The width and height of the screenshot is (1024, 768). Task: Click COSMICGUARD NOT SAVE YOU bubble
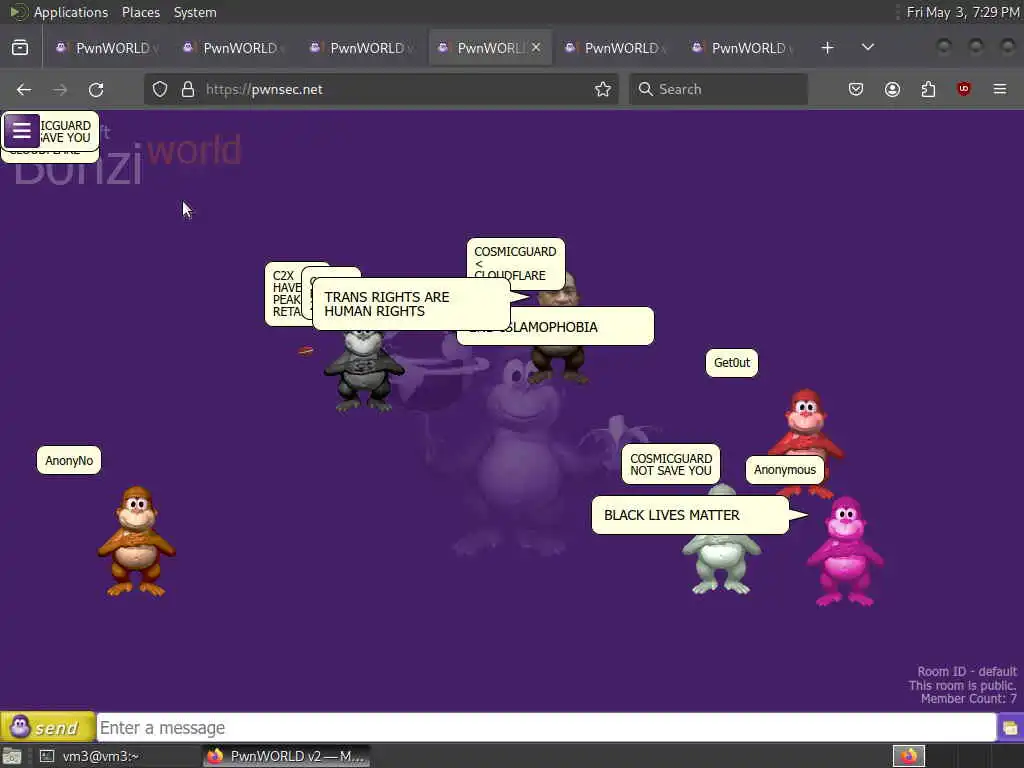click(671, 464)
